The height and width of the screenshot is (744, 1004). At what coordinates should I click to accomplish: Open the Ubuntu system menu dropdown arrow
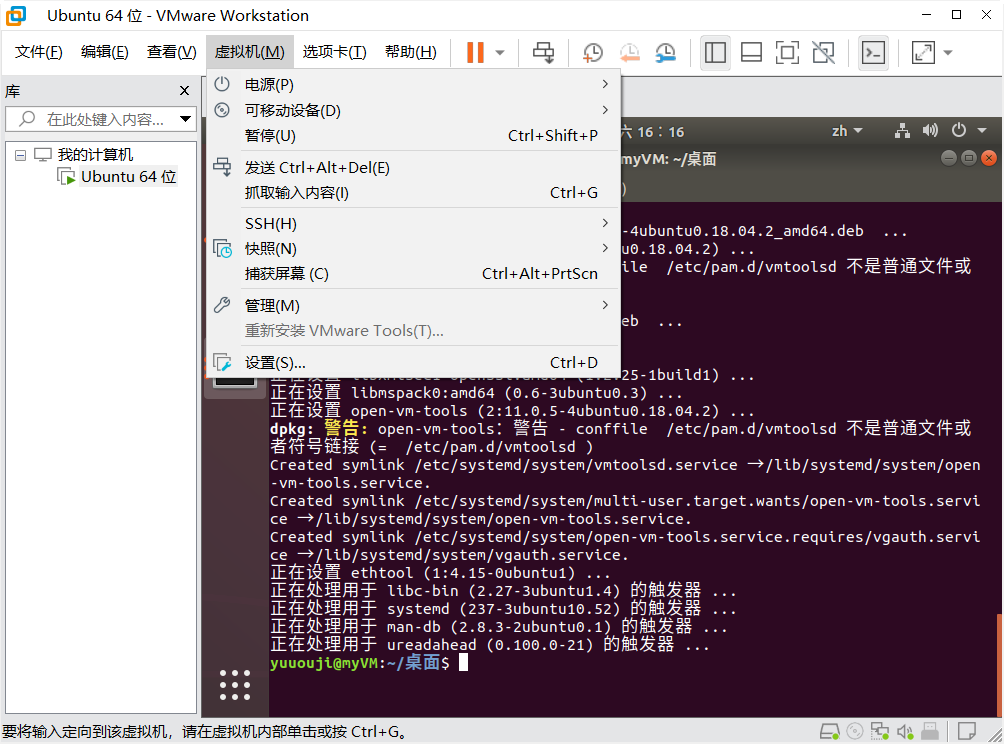(982, 131)
